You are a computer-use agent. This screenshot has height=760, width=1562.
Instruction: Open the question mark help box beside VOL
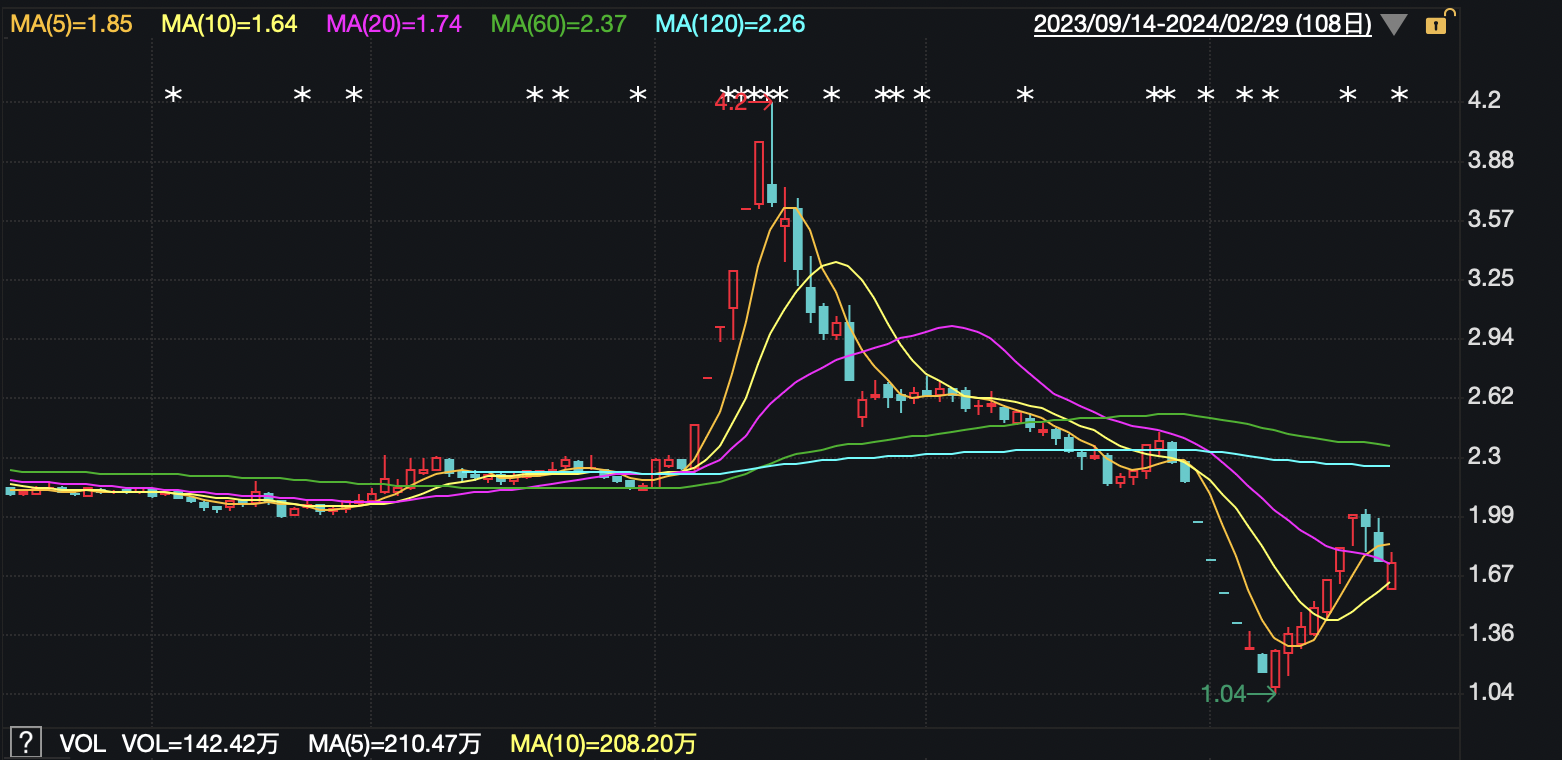click(26, 743)
